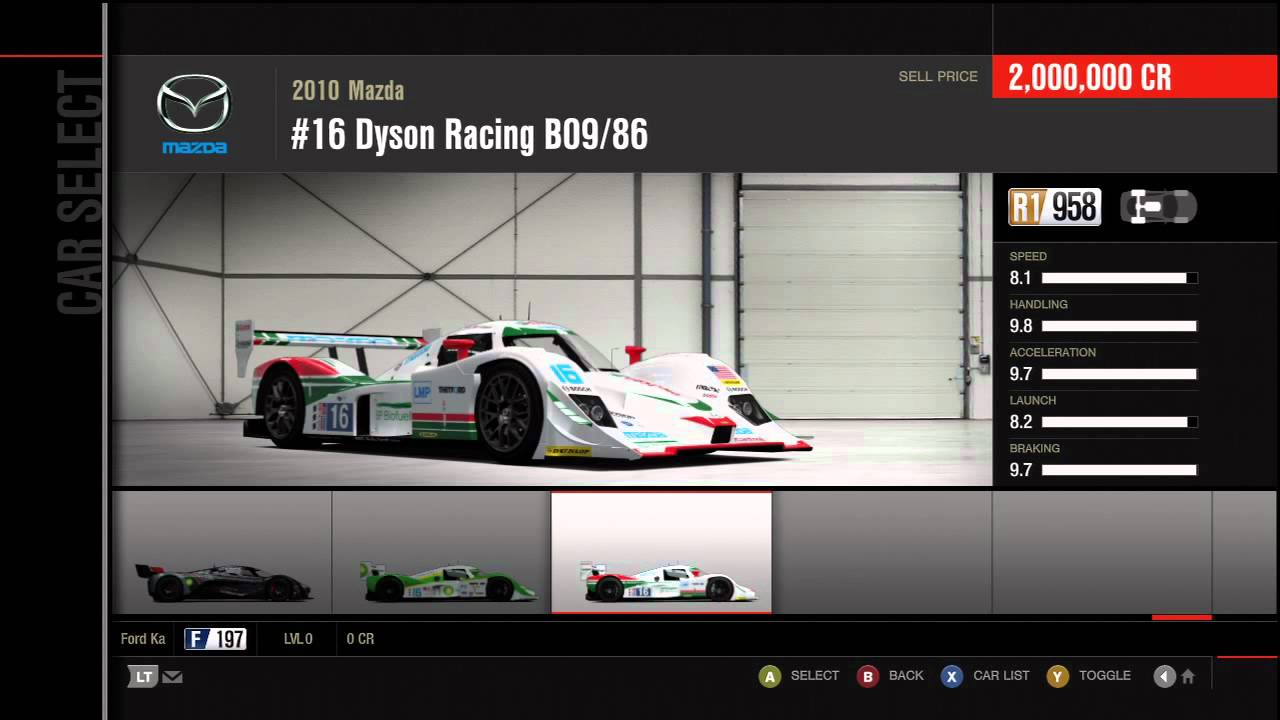
Task: Click the drivetrain layout car icon
Action: click(1158, 207)
